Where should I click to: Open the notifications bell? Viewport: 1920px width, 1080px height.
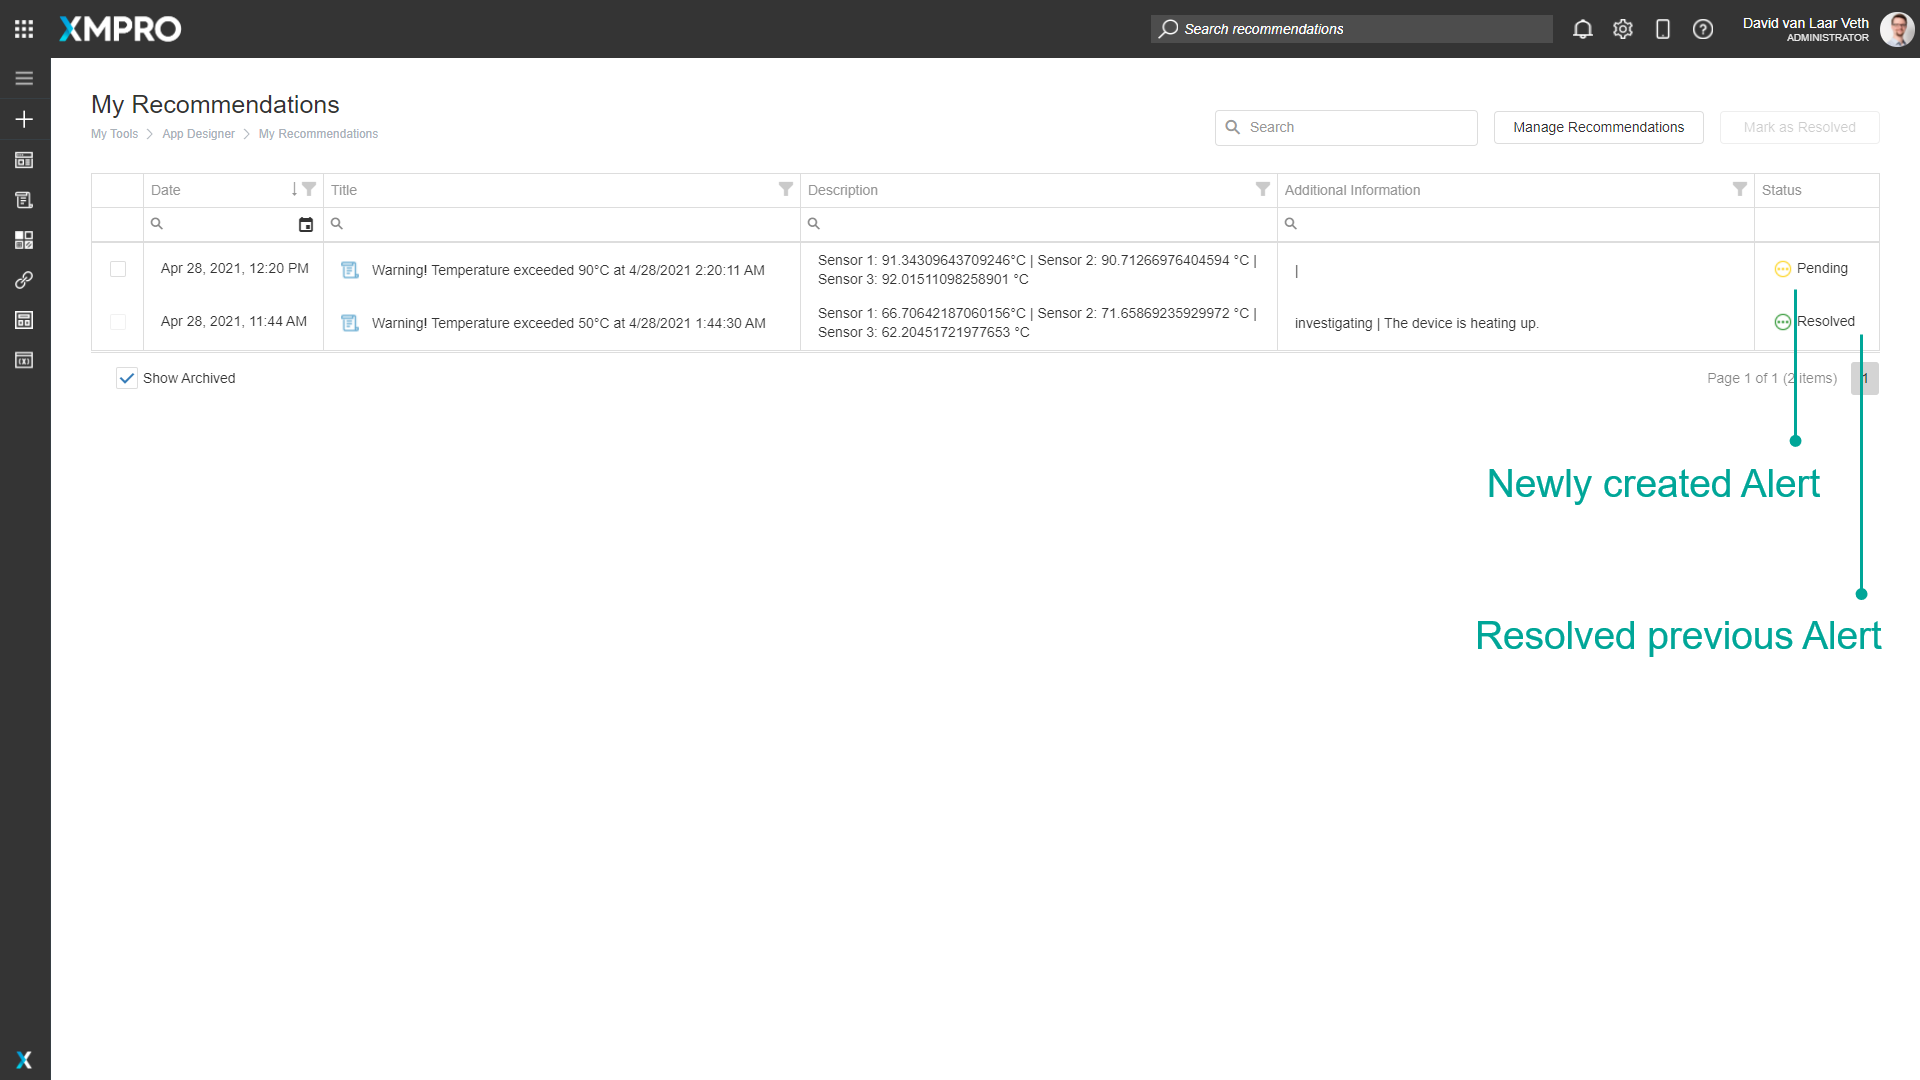pyautogui.click(x=1583, y=29)
